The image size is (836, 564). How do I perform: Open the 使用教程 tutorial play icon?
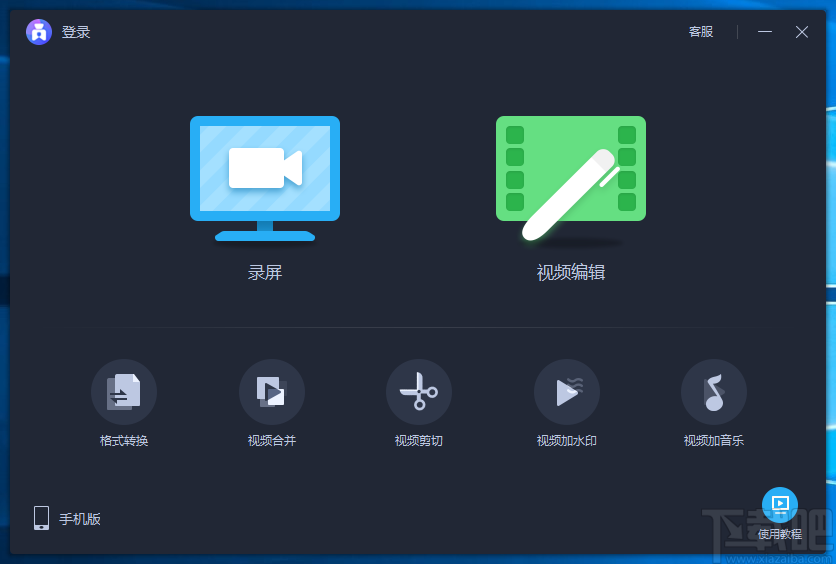(780, 505)
